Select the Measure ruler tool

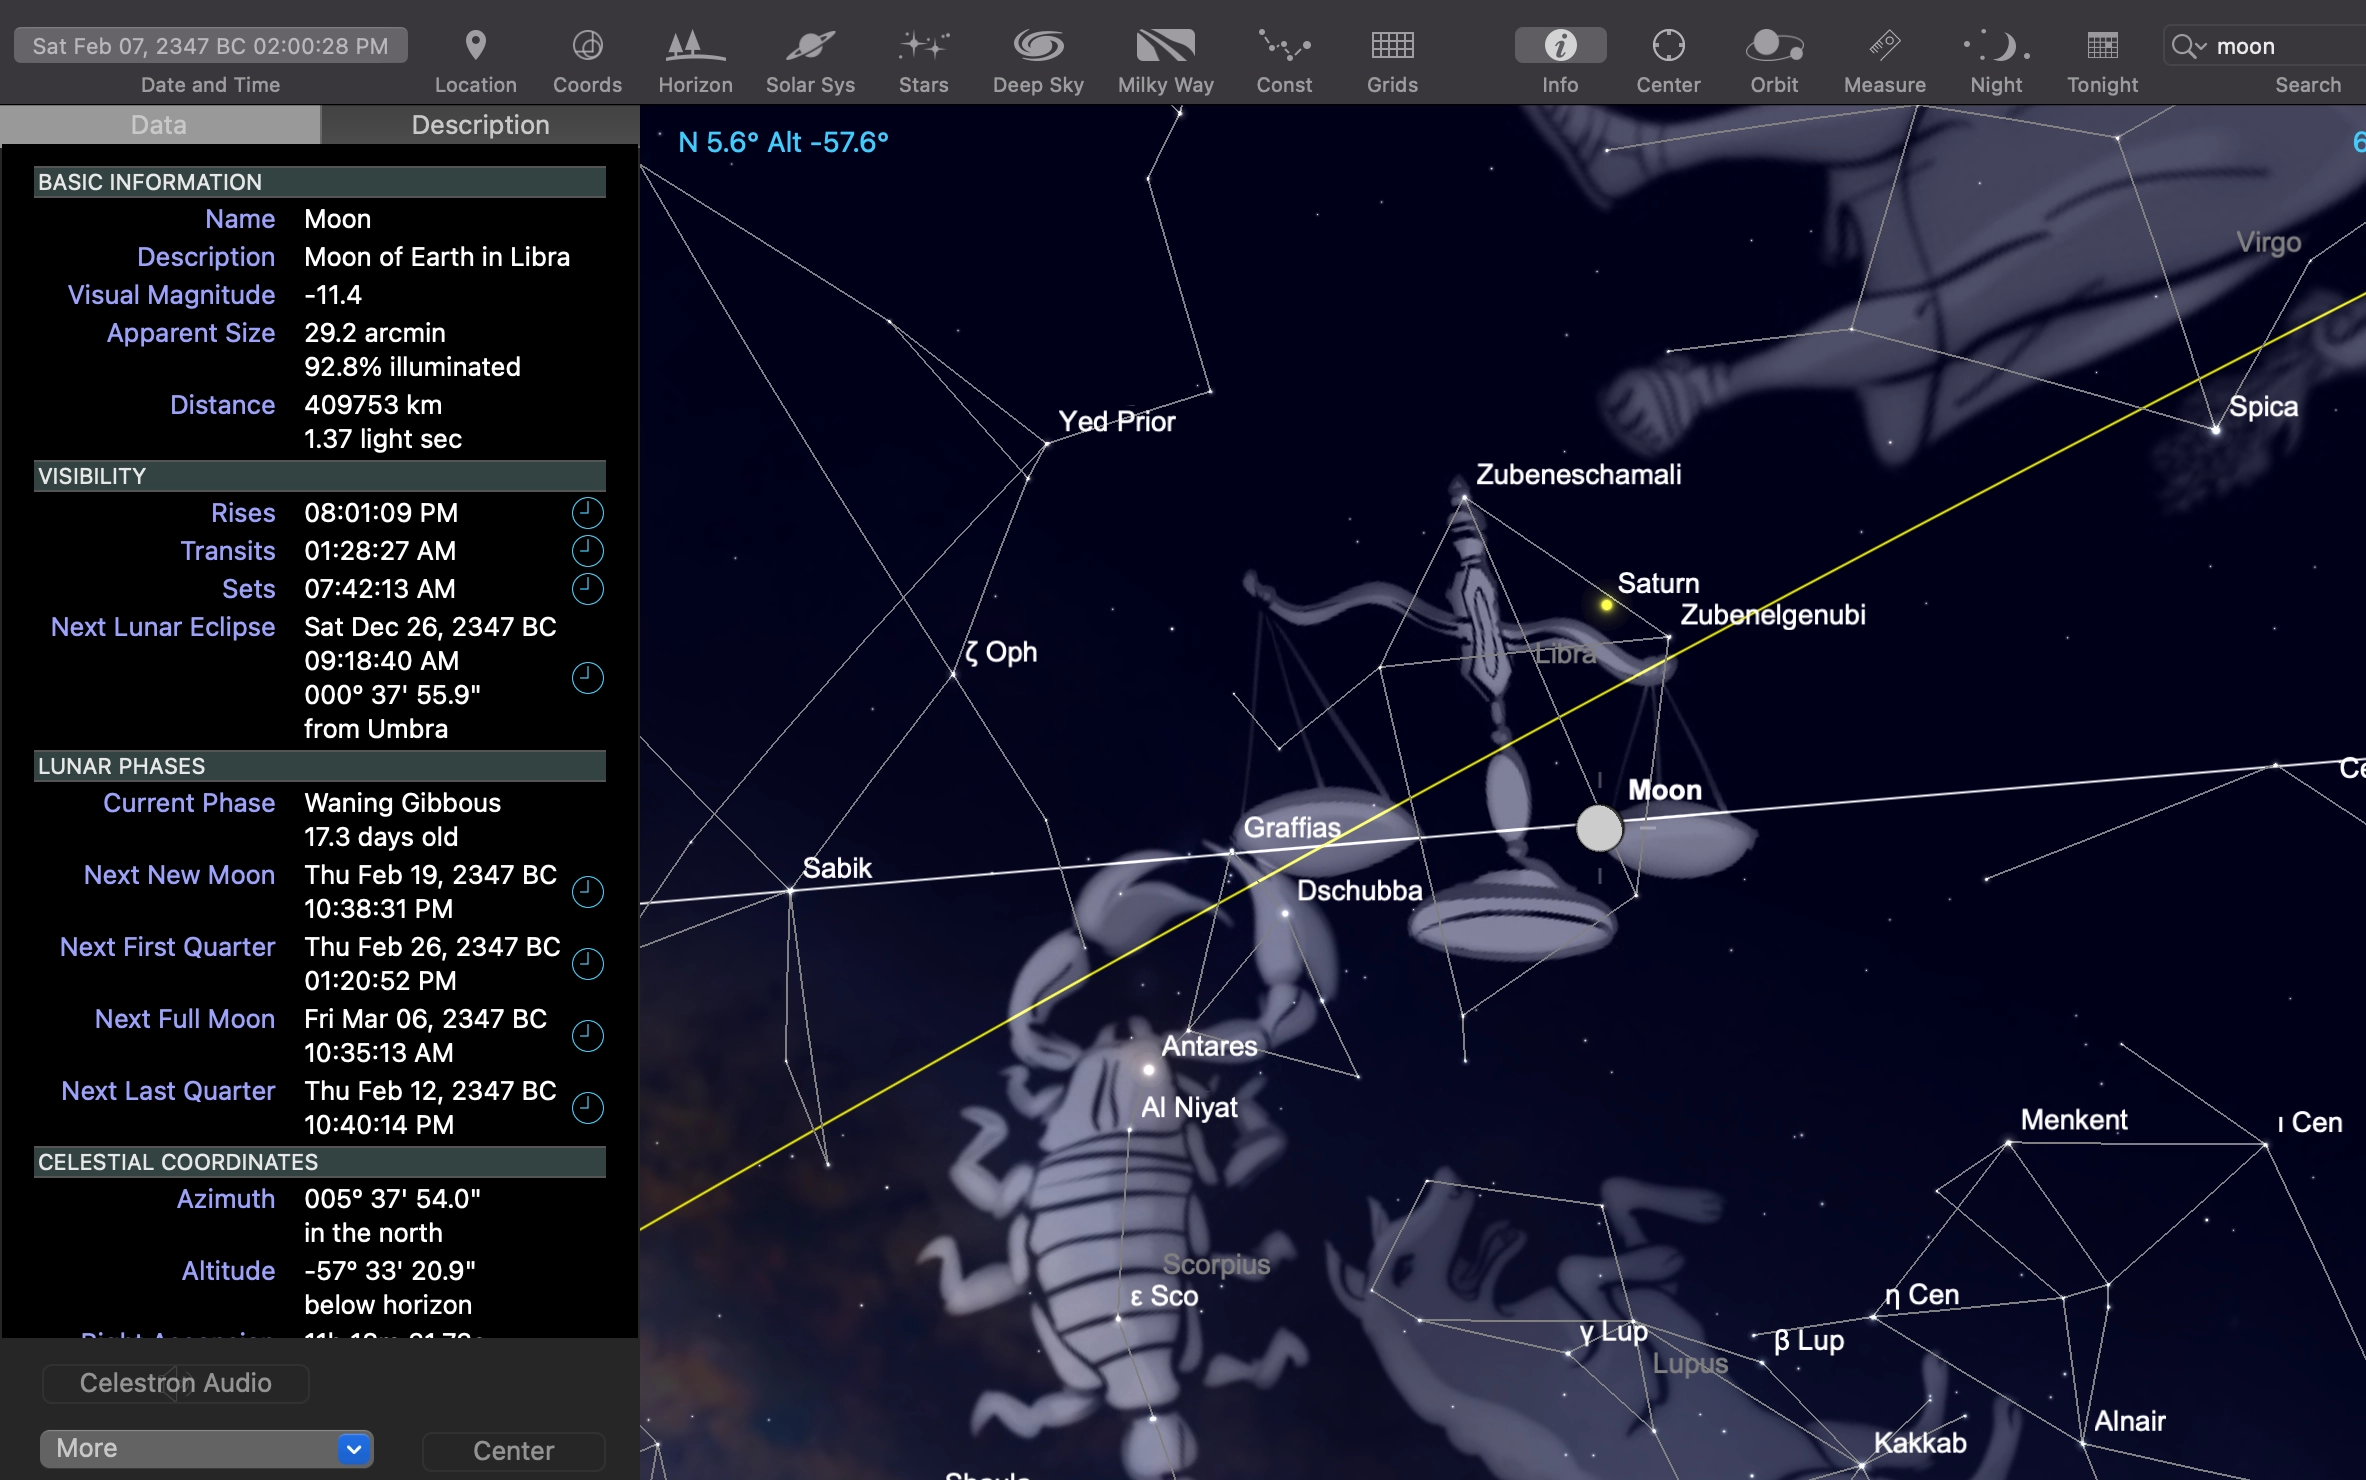click(x=1884, y=46)
